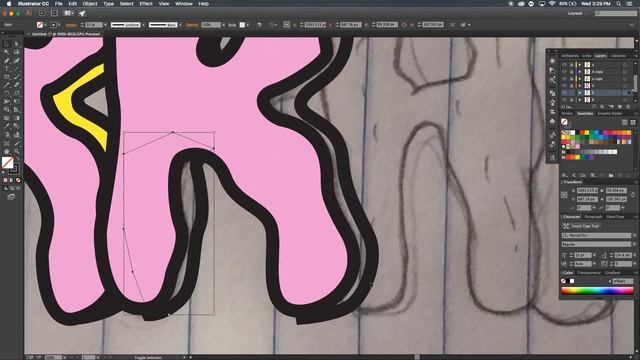Toggle lock on the third layer
Viewport: 640px width, 360px height.
[571, 79]
